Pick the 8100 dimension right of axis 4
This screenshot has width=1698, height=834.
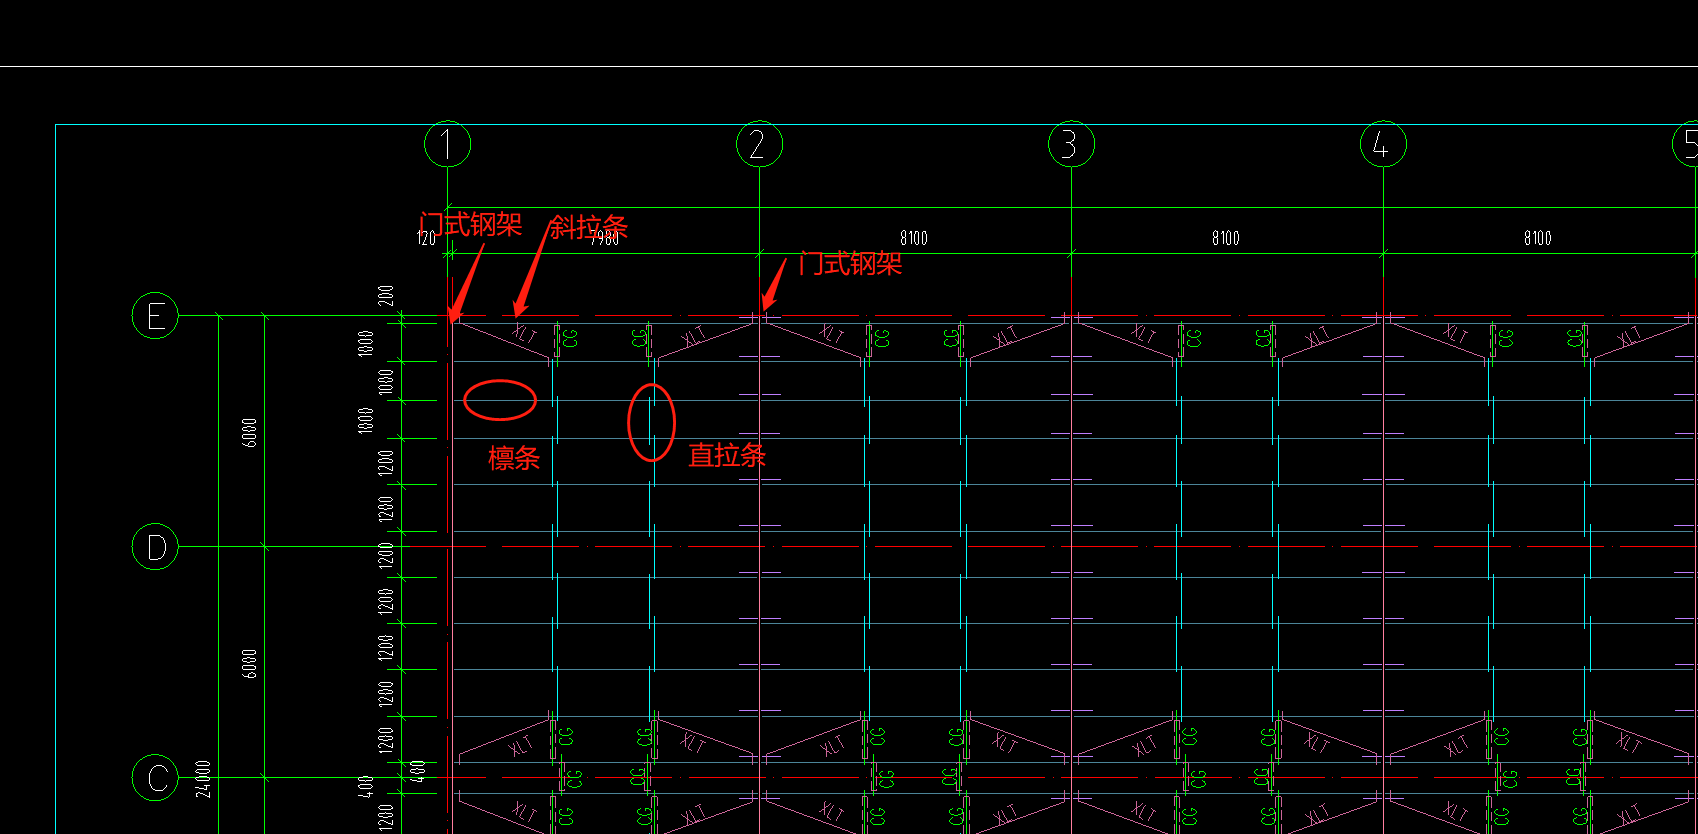click(x=1538, y=238)
